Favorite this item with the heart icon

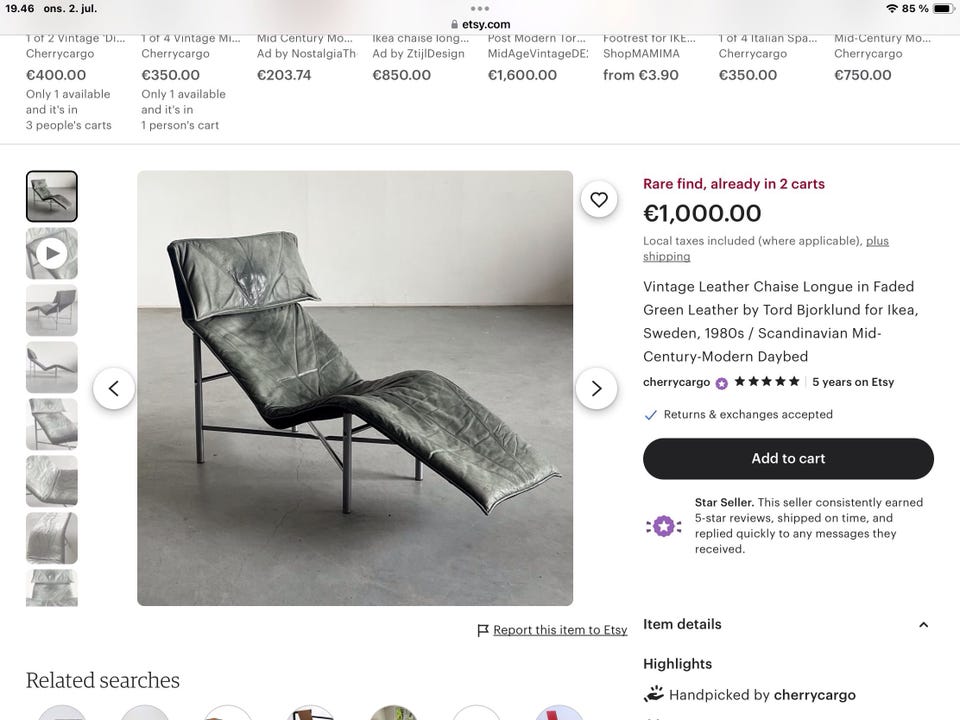tap(598, 200)
